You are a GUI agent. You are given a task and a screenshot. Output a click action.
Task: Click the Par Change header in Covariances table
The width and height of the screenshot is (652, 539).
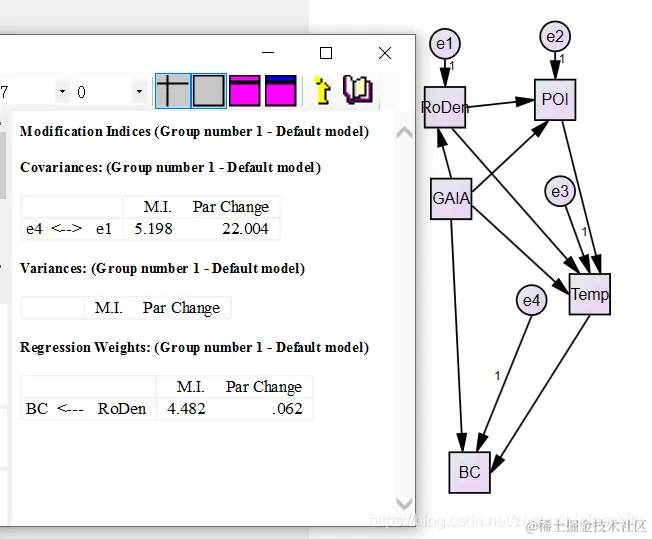(231, 207)
